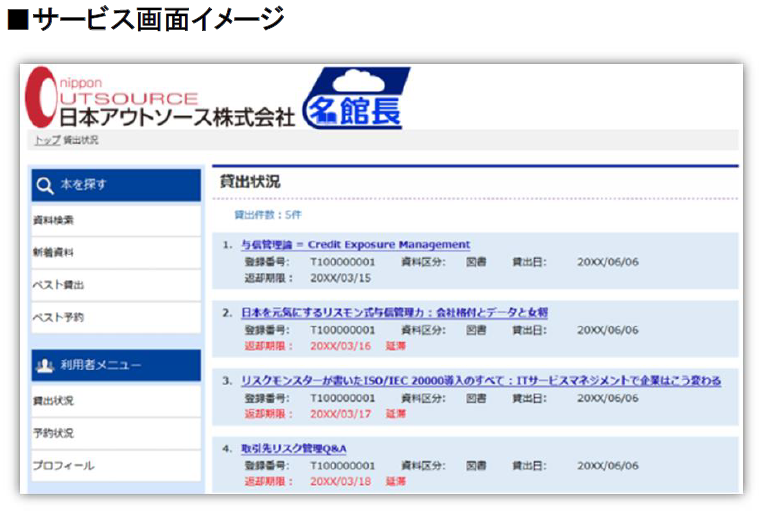The height and width of the screenshot is (513, 763).
Task: Click the magnifier icon beside 本を探す
Action: tap(44, 185)
